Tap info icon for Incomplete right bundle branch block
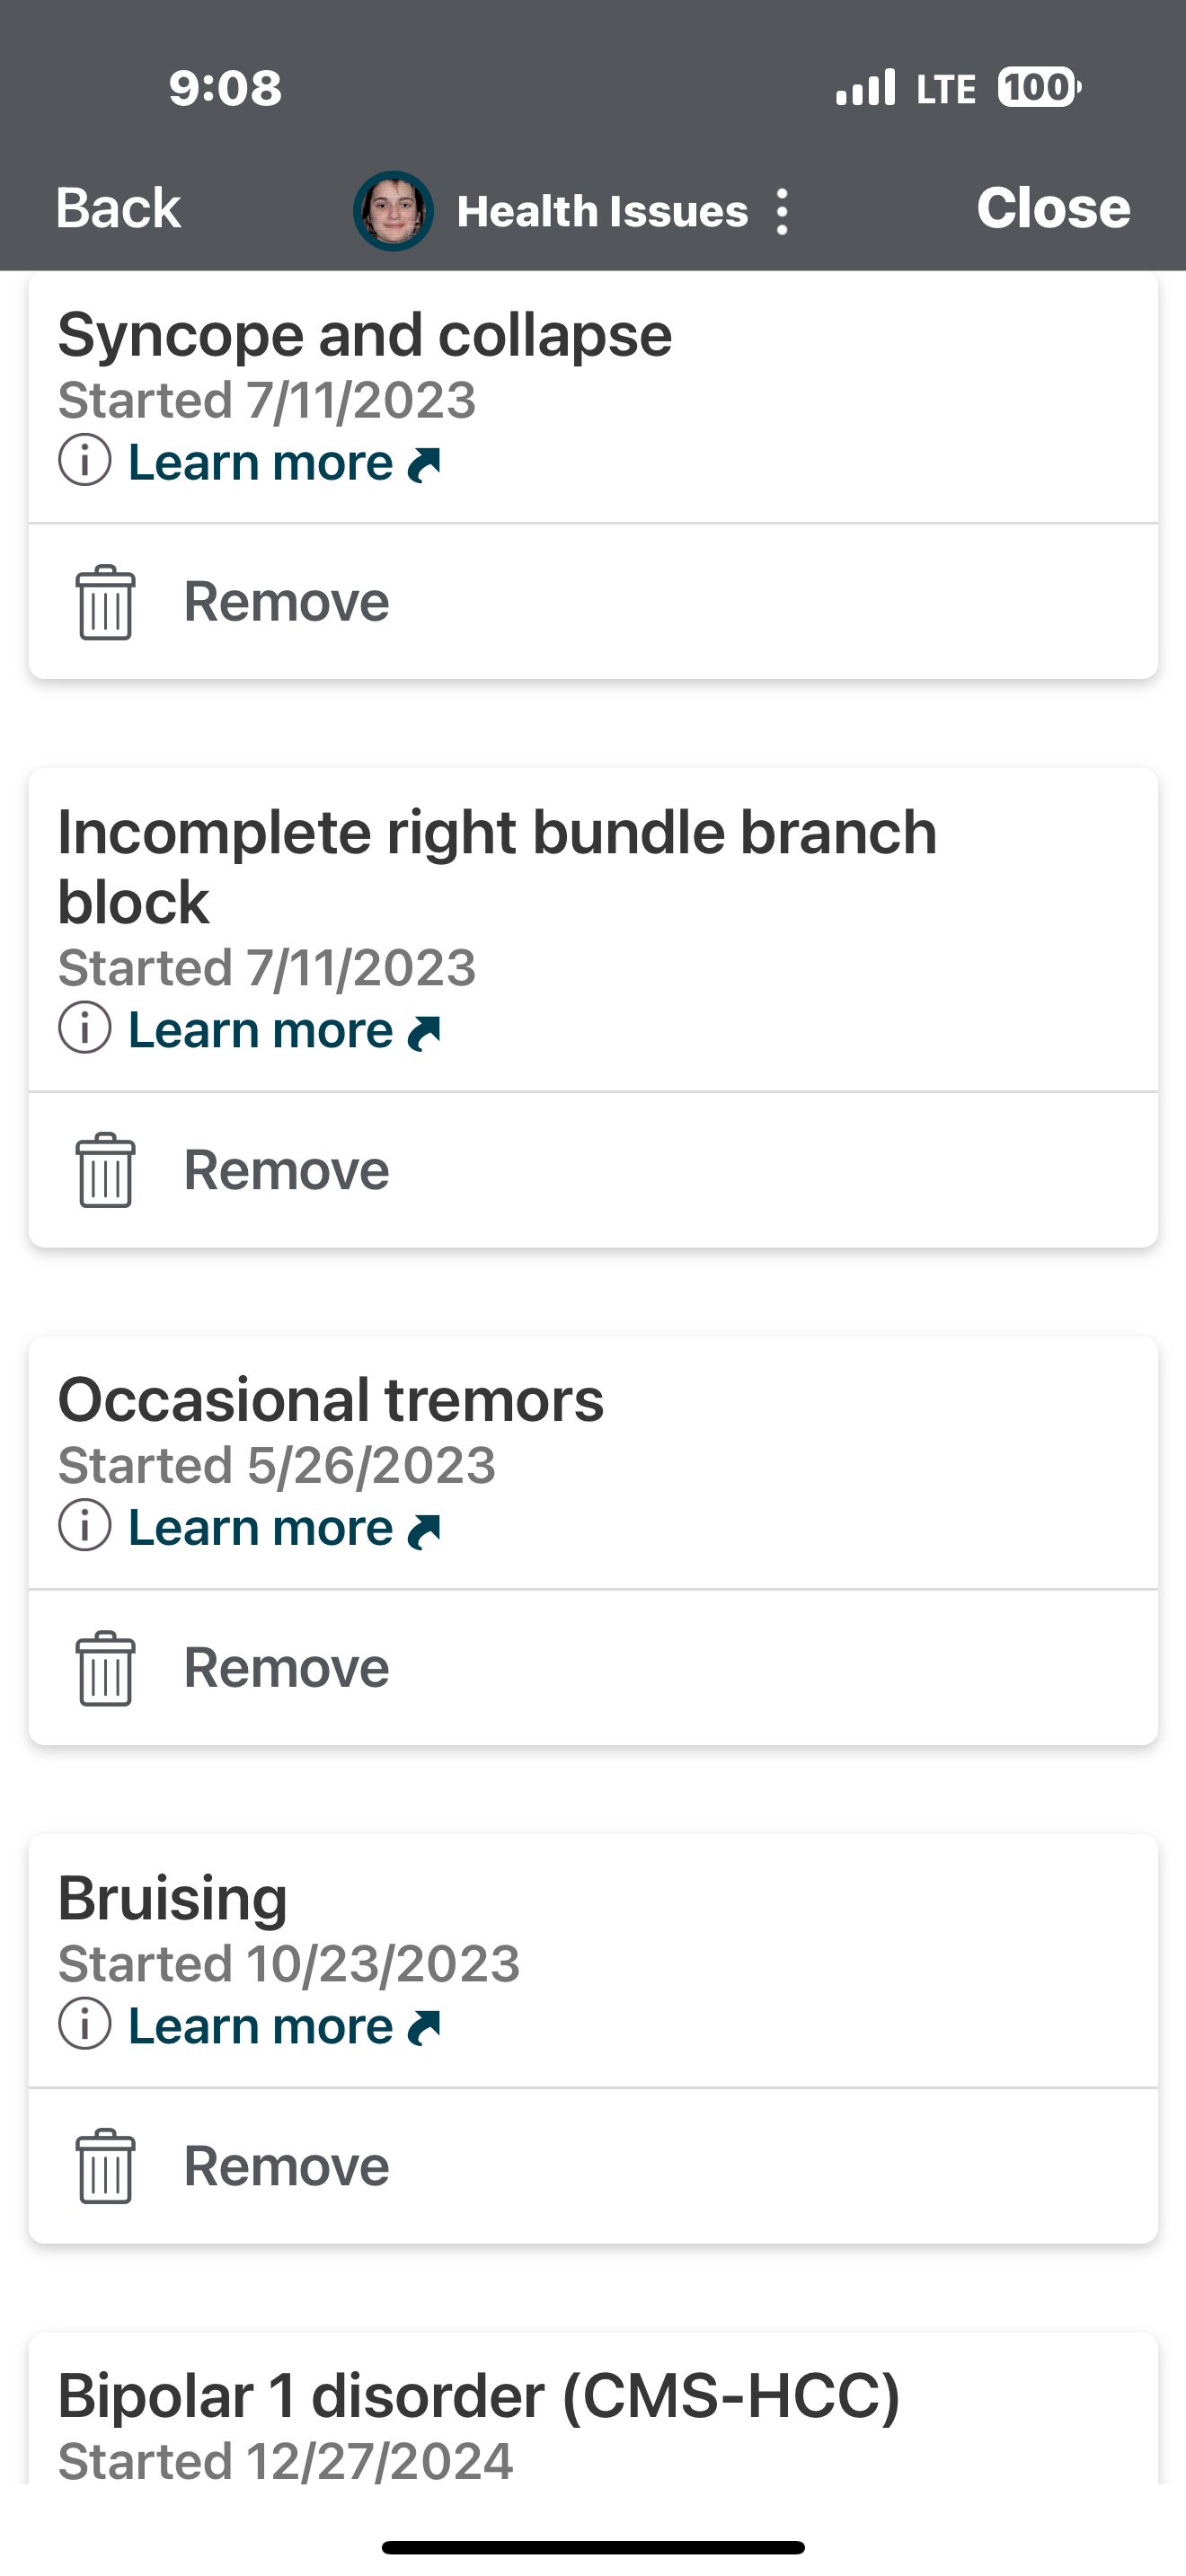Screen dimensions: 1186x2576 85,1029
